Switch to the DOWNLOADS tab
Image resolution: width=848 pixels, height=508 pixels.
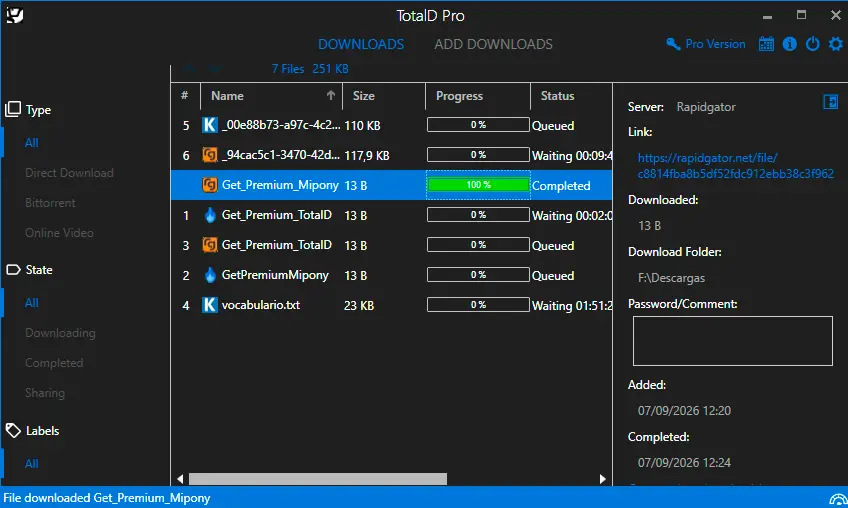(361, 44)
